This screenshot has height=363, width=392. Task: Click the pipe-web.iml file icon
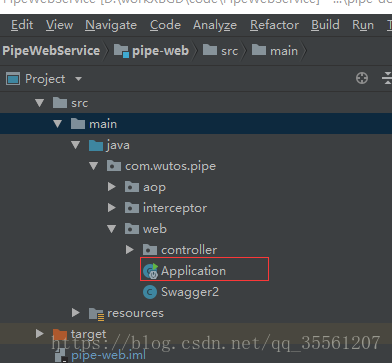pos(61,356)
